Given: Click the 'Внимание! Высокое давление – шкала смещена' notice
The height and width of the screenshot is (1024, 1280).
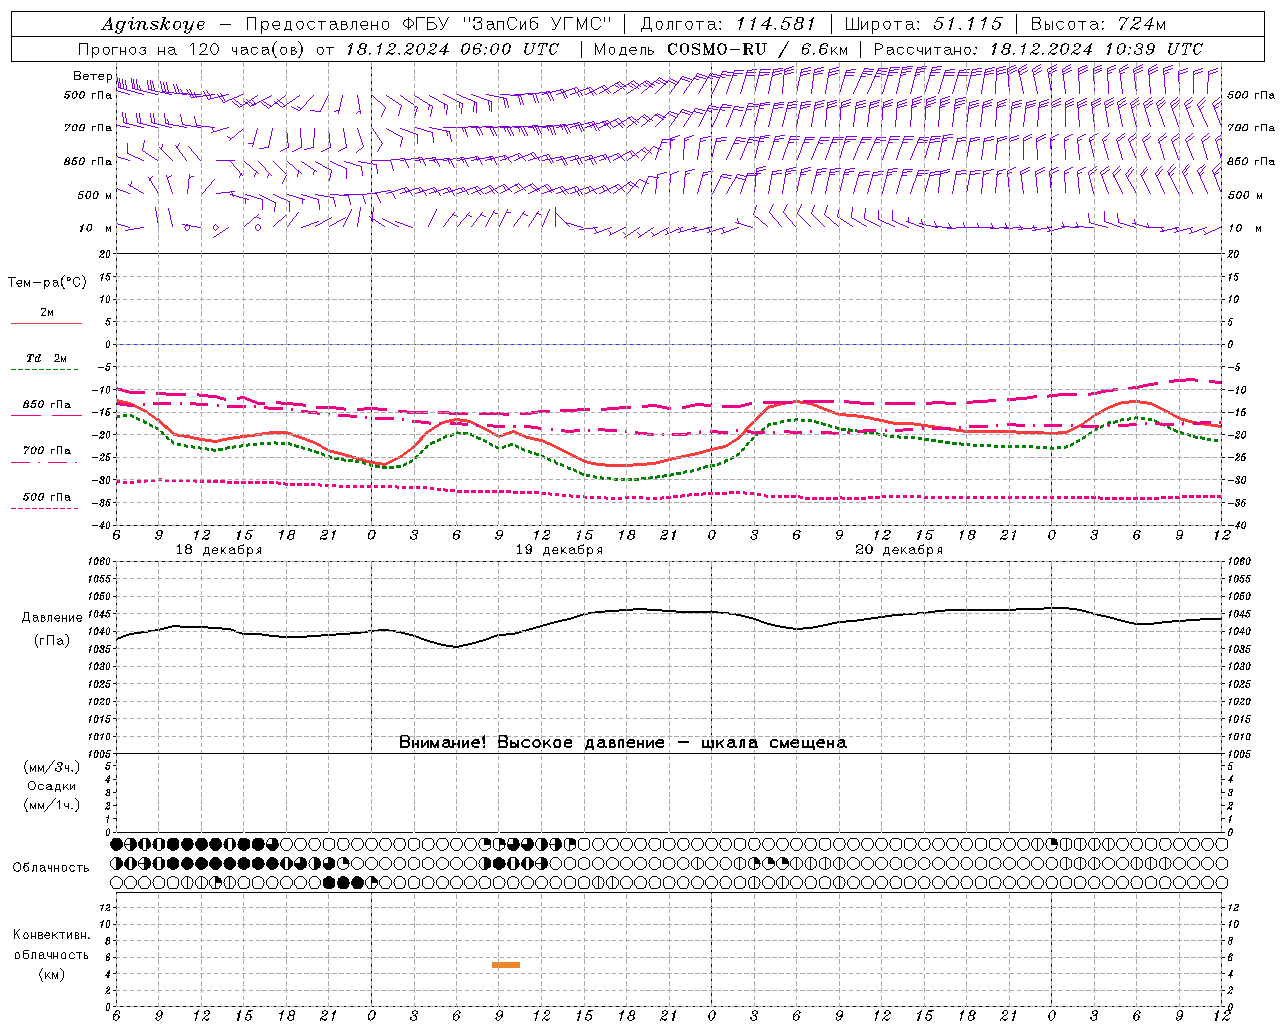Looking at the screenshot, I should 623,743.
